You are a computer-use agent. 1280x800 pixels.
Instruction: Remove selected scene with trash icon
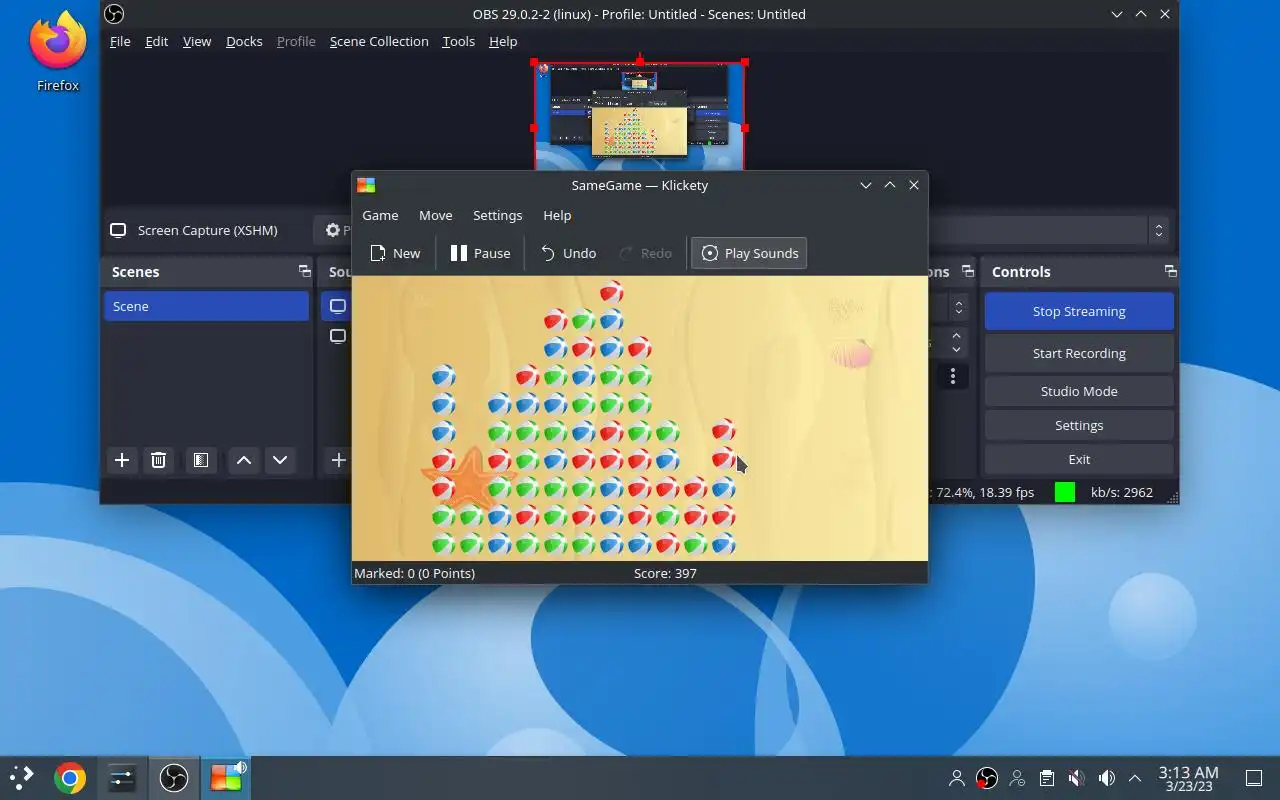[158, 460]
